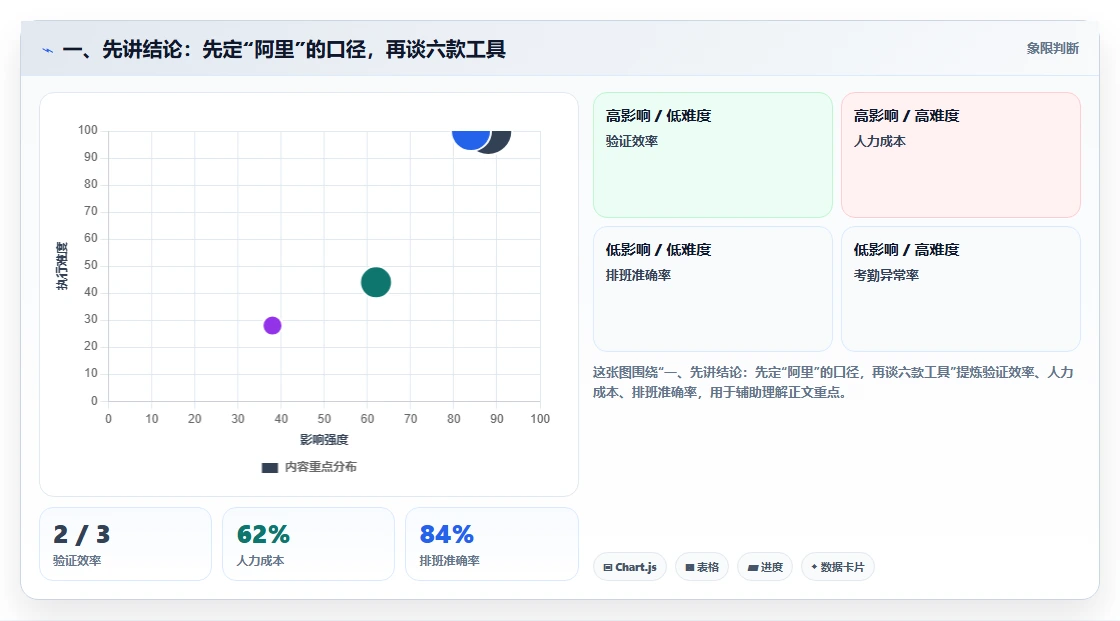
Task: Click the lightning icon beside the section title
Action: tap(48, 50)
